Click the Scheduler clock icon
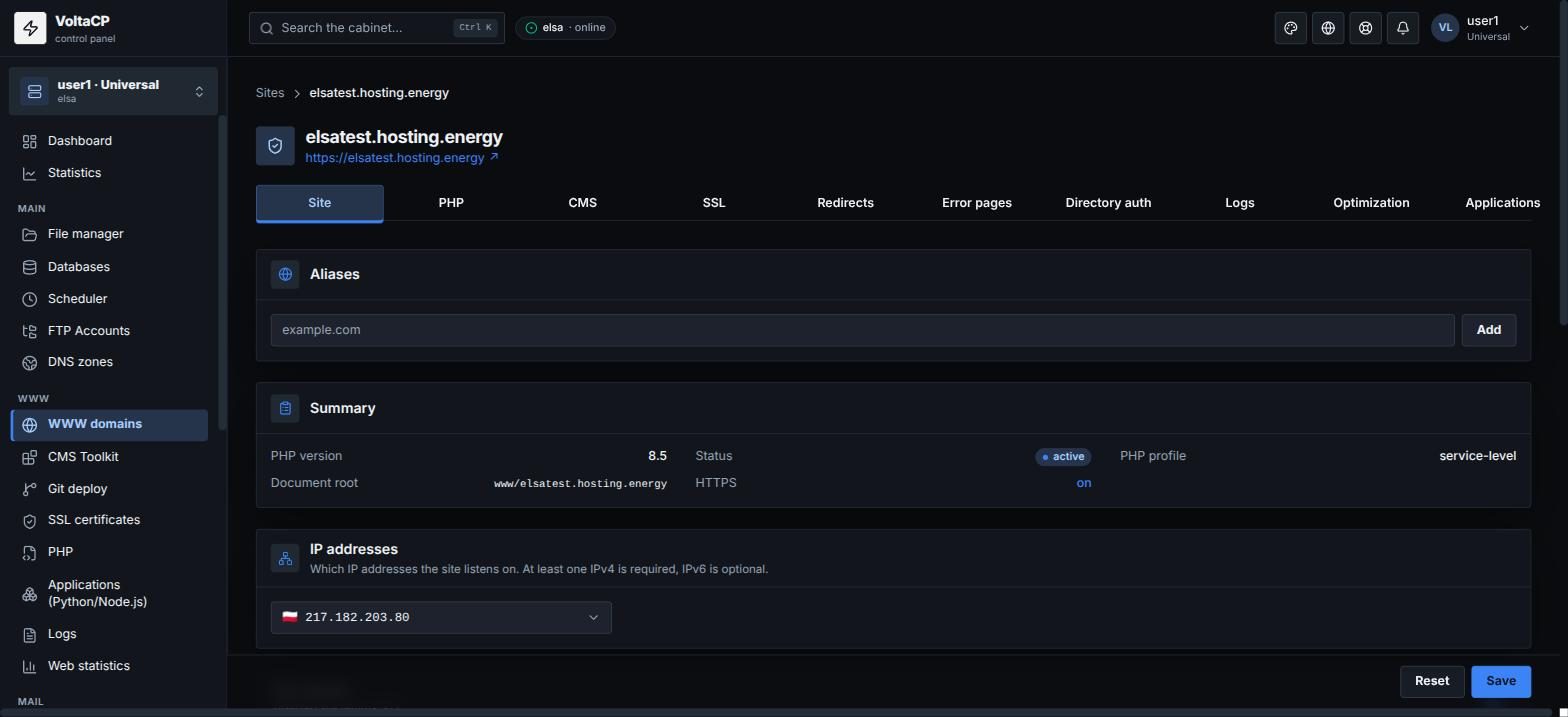 click(x=30, y=299)
